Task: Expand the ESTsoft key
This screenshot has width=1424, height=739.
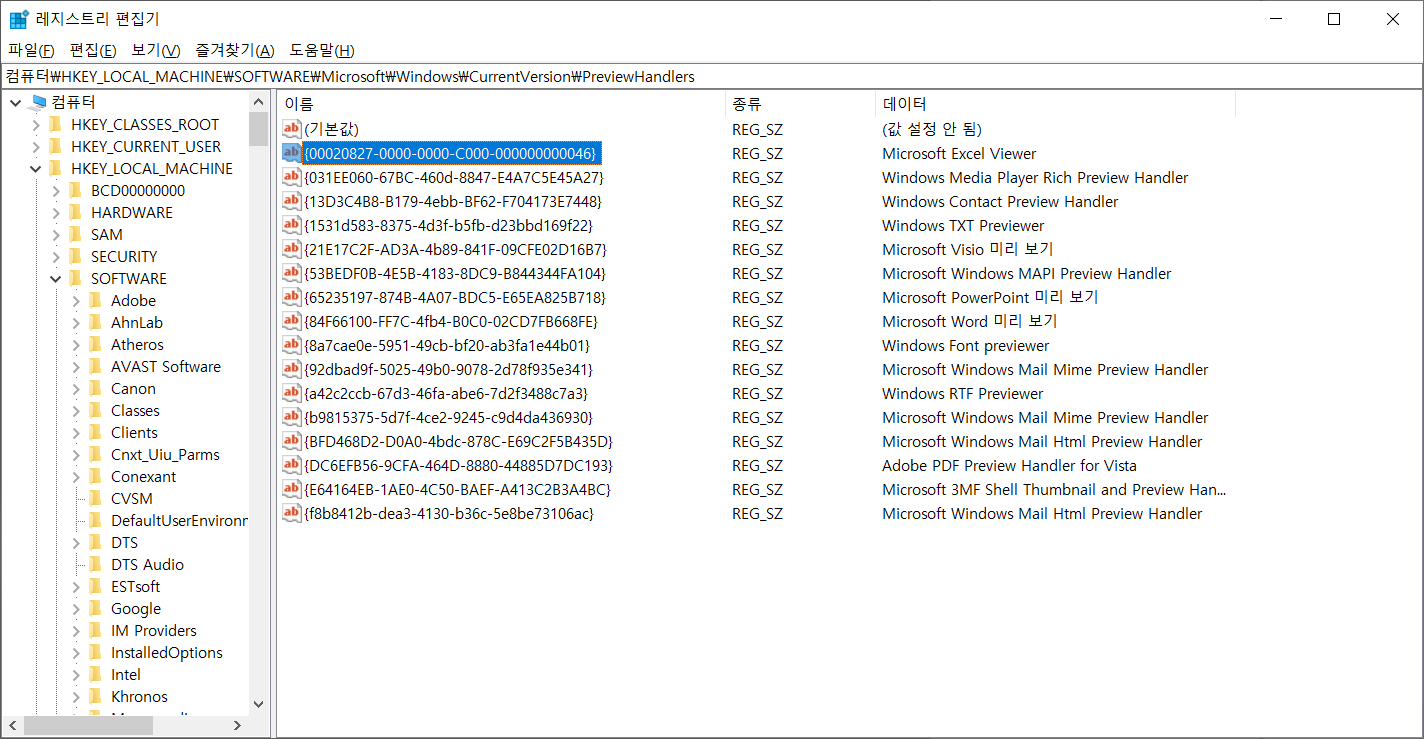Action: pyautogui.click(x=76, y=586)
